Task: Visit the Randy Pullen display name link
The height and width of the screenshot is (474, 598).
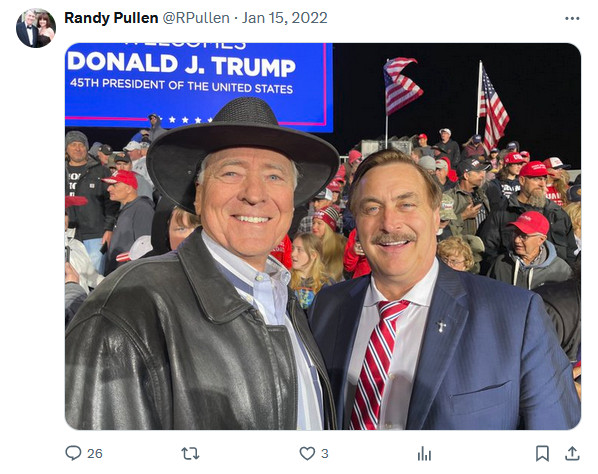Action: (x=111, y=18)
